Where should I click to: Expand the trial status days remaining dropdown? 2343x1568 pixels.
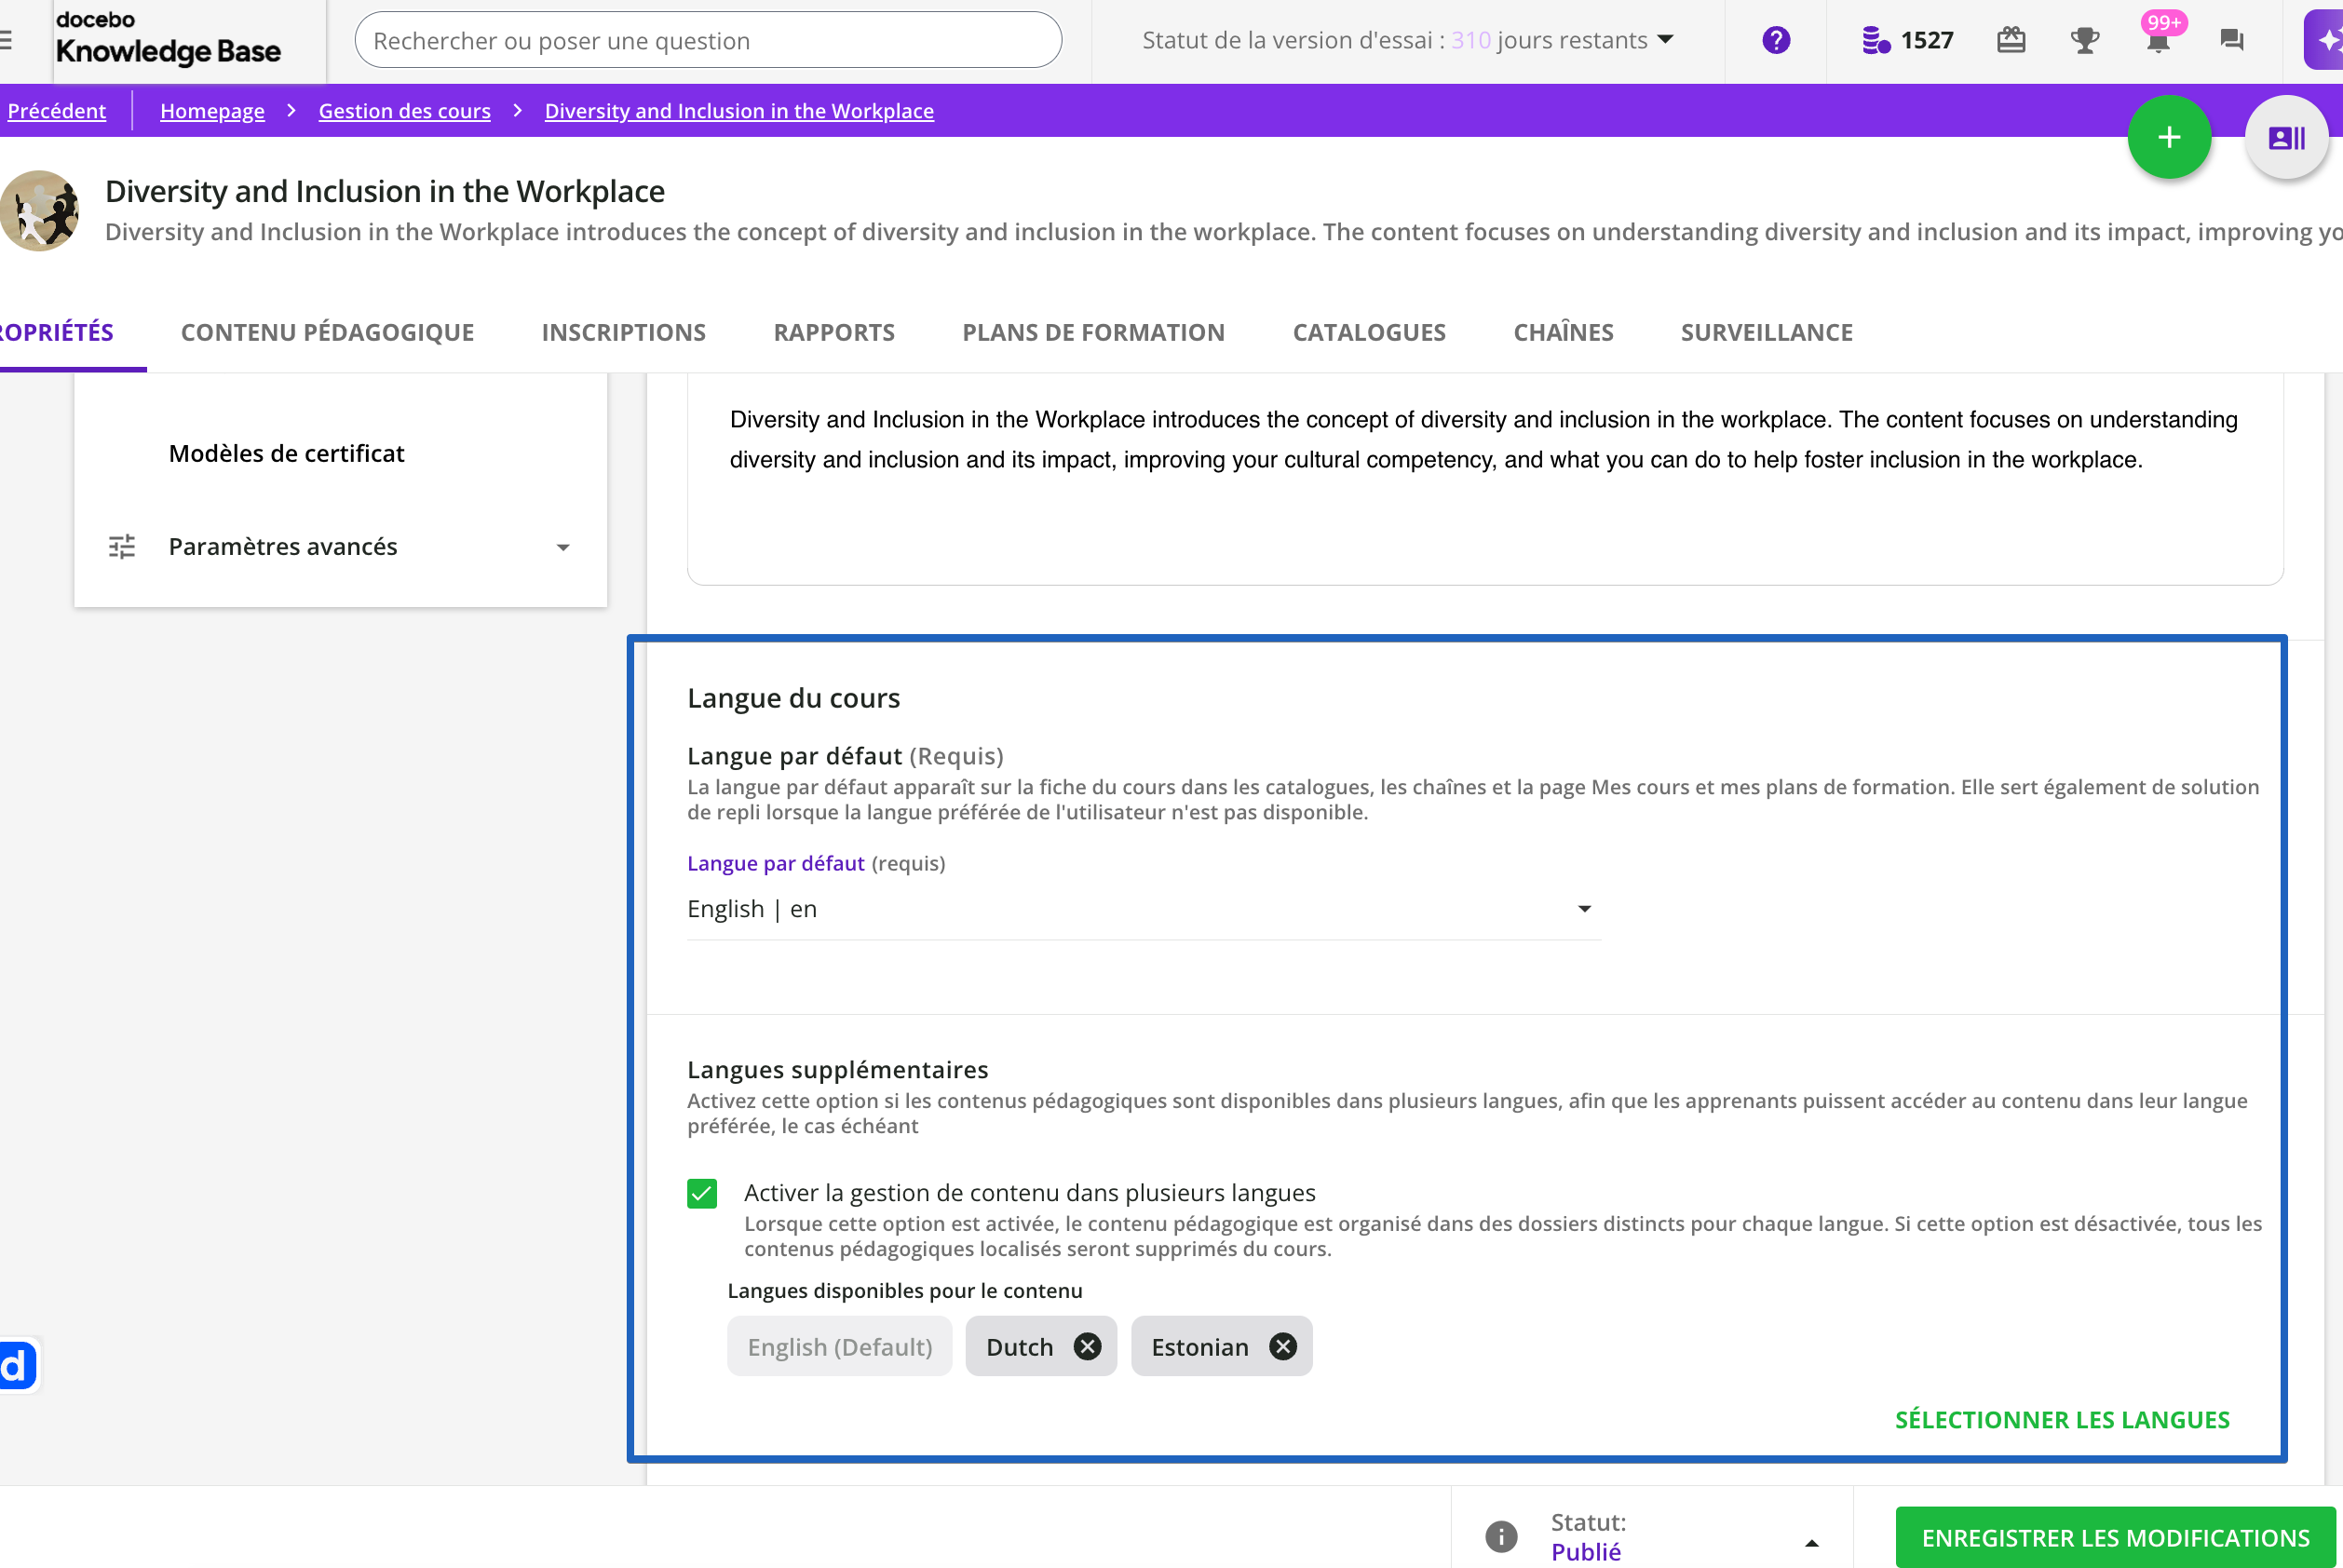1664,40
